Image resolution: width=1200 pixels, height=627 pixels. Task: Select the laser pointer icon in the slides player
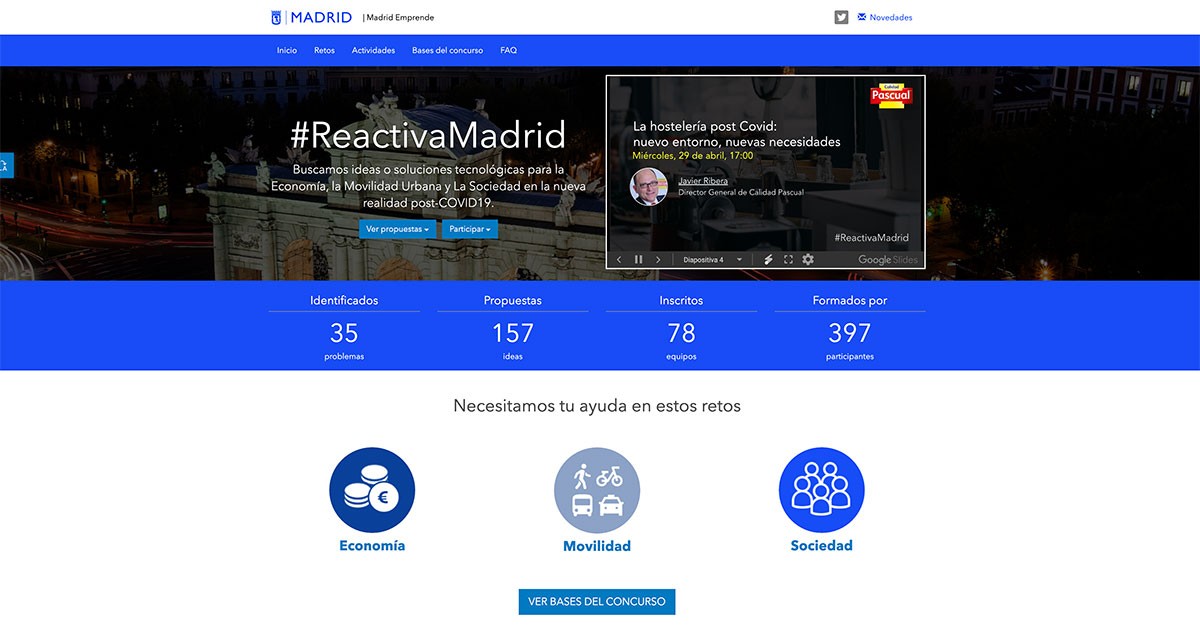click(x=768, y=258)
